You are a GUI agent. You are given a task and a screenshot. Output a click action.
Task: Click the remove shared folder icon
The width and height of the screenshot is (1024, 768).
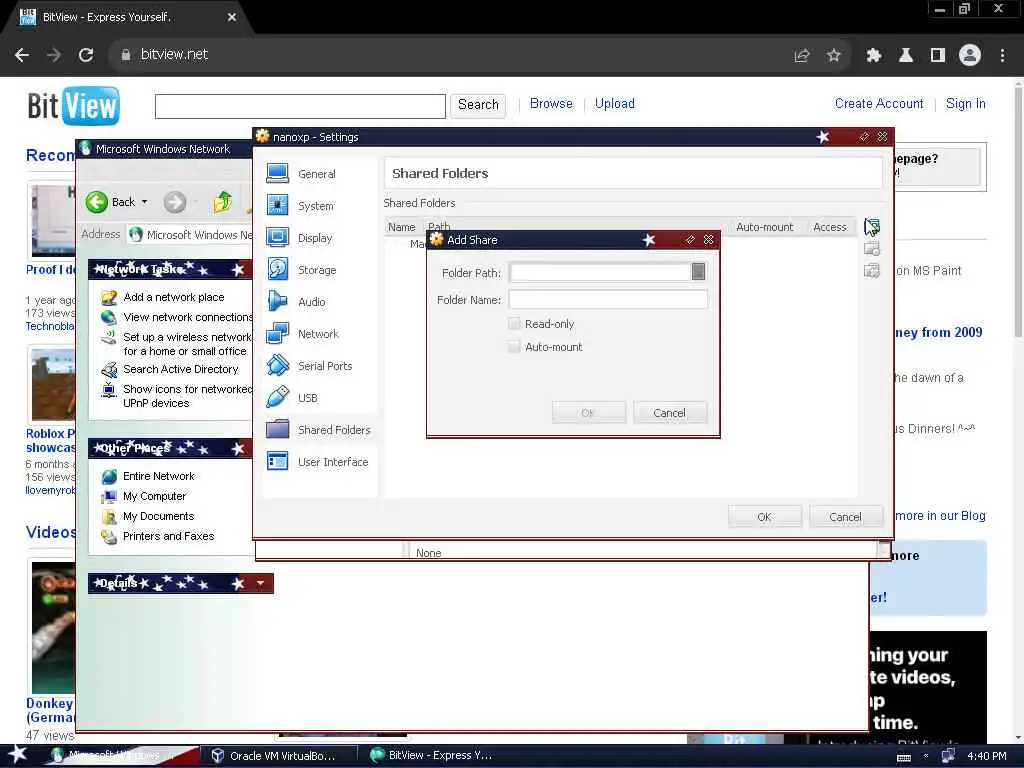tap(872, 270)
